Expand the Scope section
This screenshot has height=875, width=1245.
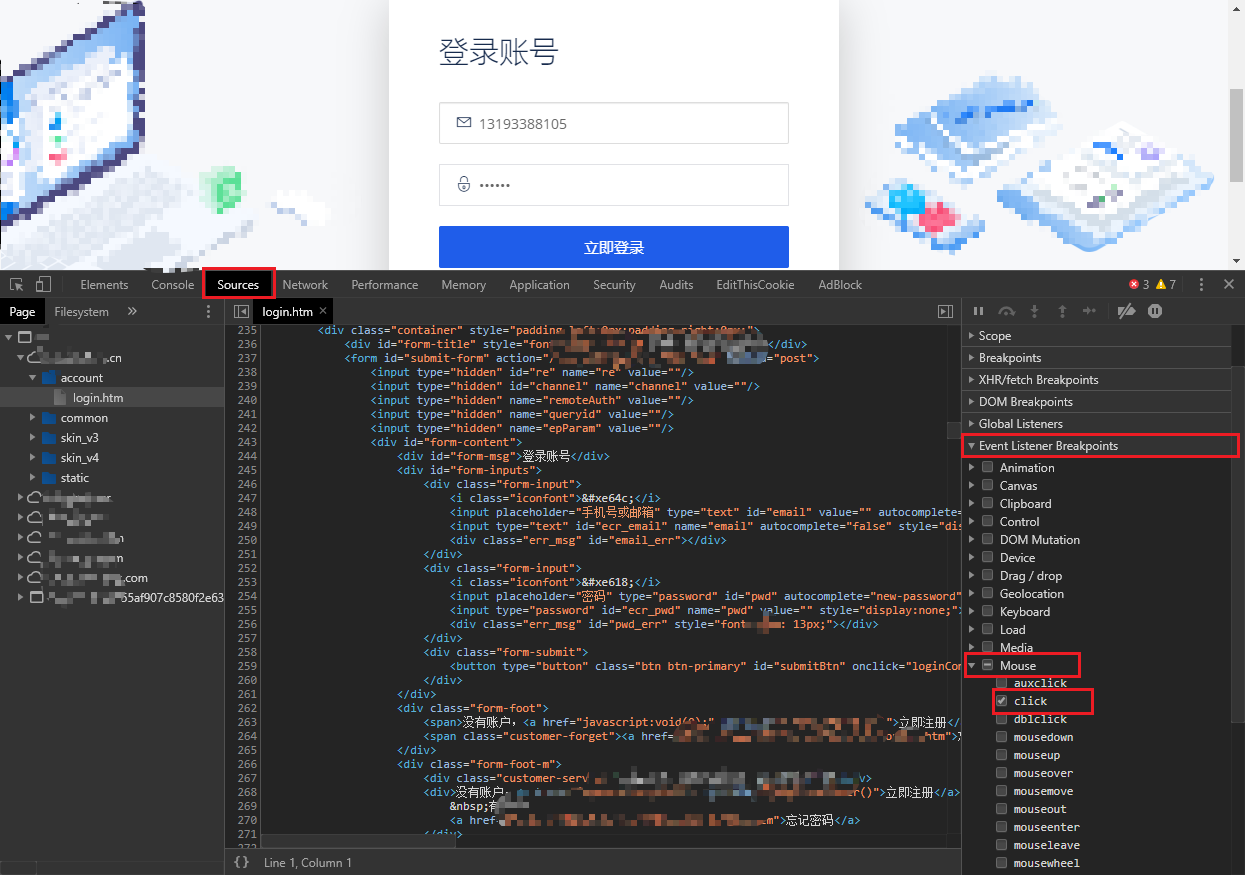1096,336
